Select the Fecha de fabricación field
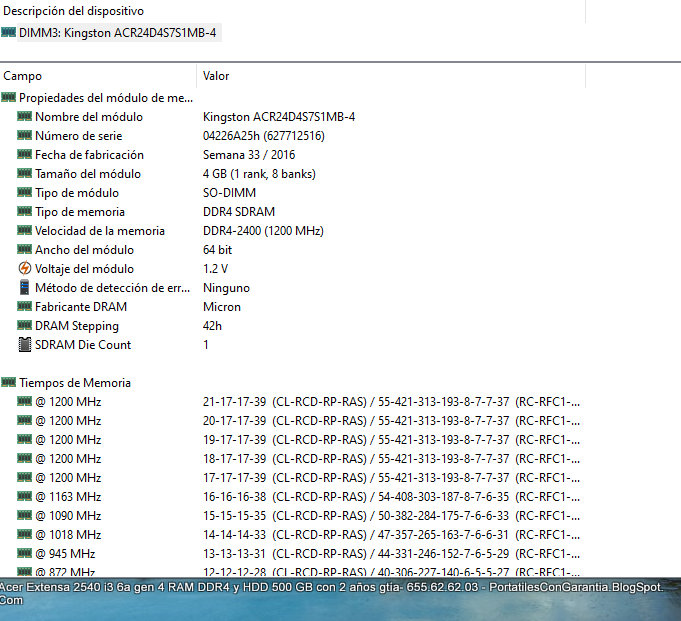The width and height of the screenshot is (681, 621). 89,155
